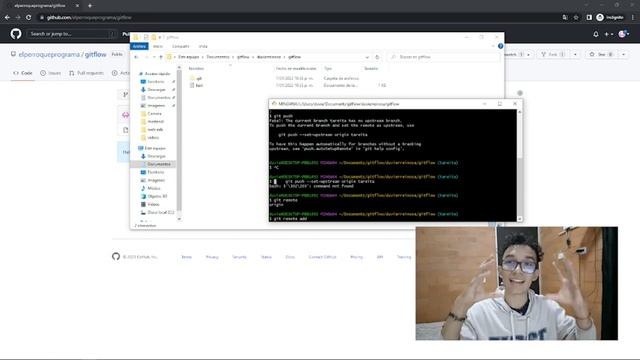Sort by Fecha de modificación column header
This screenshot has height=360, width=640.
coord(296,69)
